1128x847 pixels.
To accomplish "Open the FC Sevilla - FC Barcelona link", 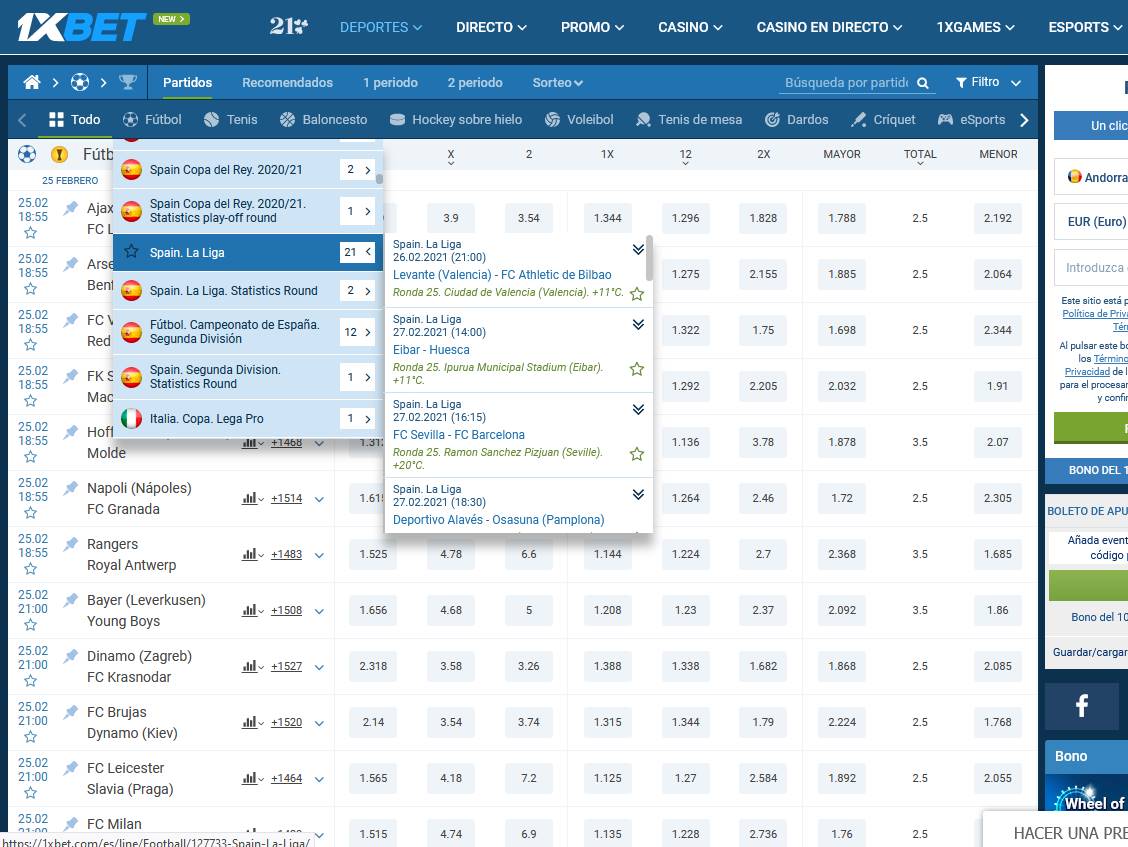I will tap(459, 435).
